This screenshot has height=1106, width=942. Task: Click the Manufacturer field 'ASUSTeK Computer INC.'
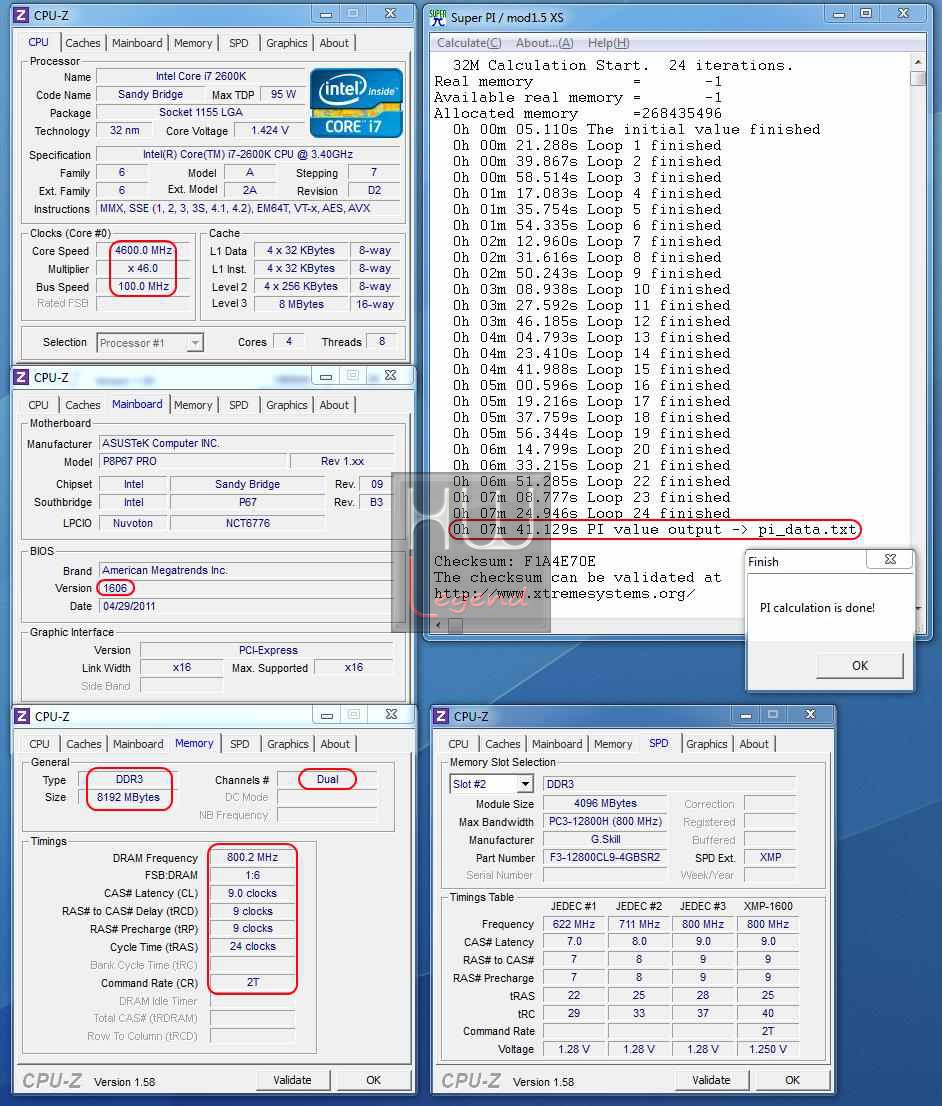coord(246,443)
